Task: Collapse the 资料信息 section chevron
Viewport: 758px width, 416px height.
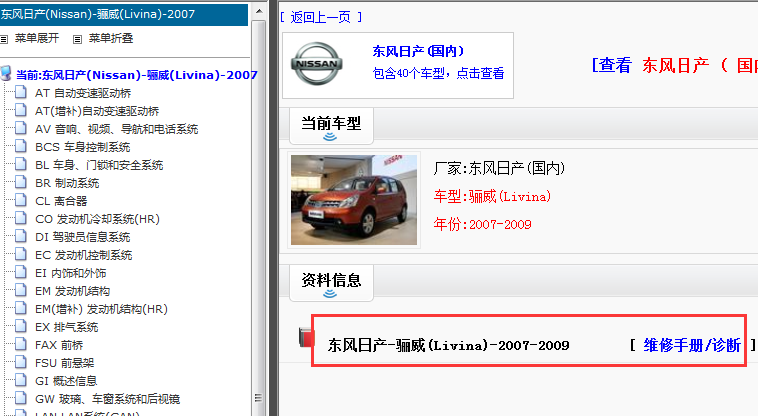Action: coord(330,294)
